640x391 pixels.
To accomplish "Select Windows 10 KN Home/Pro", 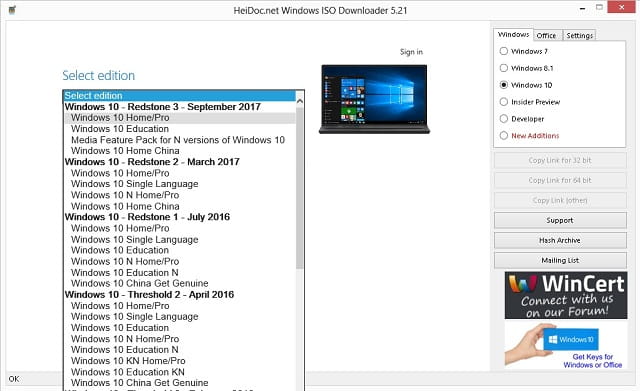I will pyautogui.click(x=180, y=361).
